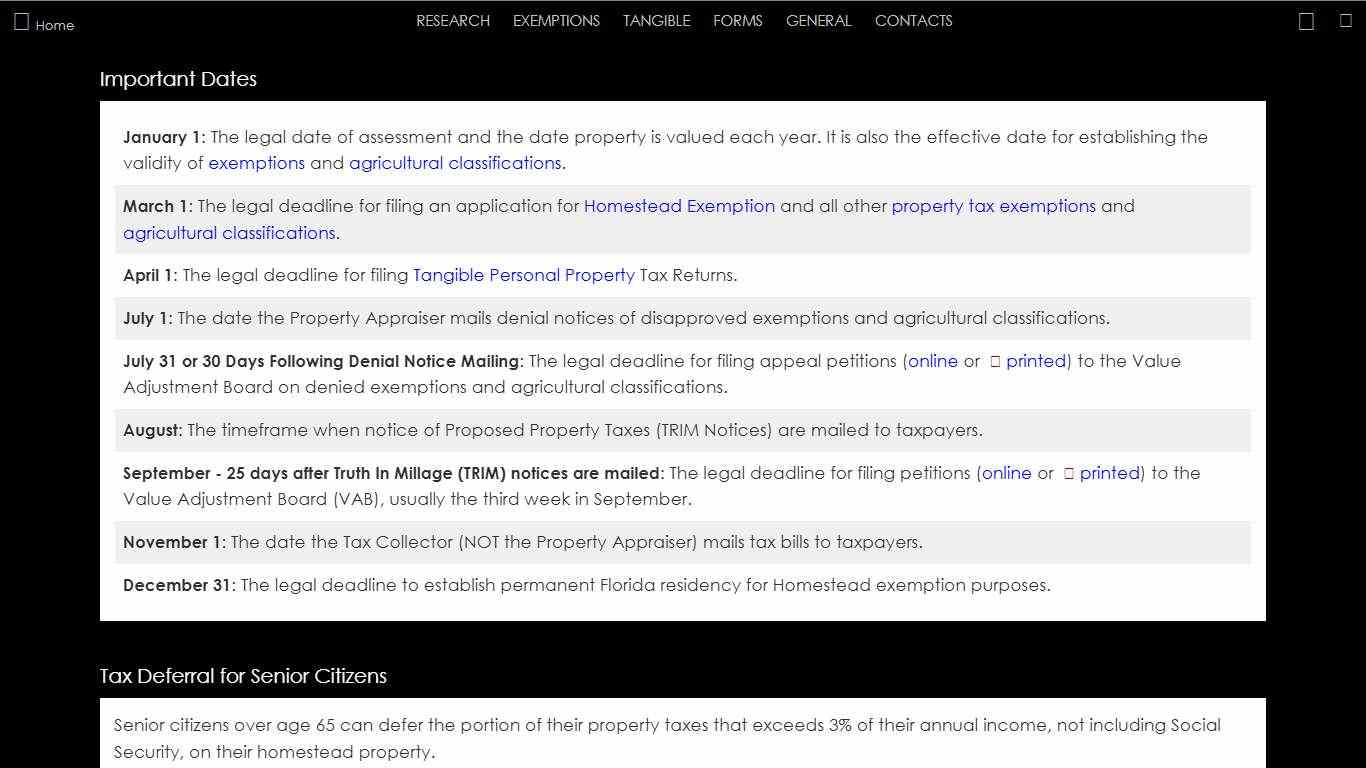Open the EXEMPTIONS menu

coord(556,21)
